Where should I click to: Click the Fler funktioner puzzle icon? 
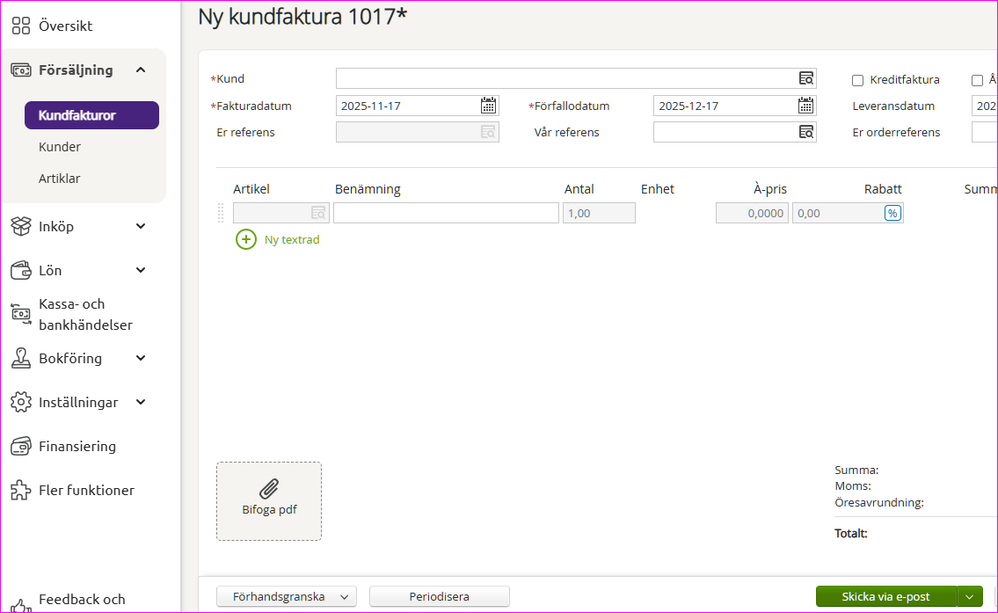tap(21, 490)
